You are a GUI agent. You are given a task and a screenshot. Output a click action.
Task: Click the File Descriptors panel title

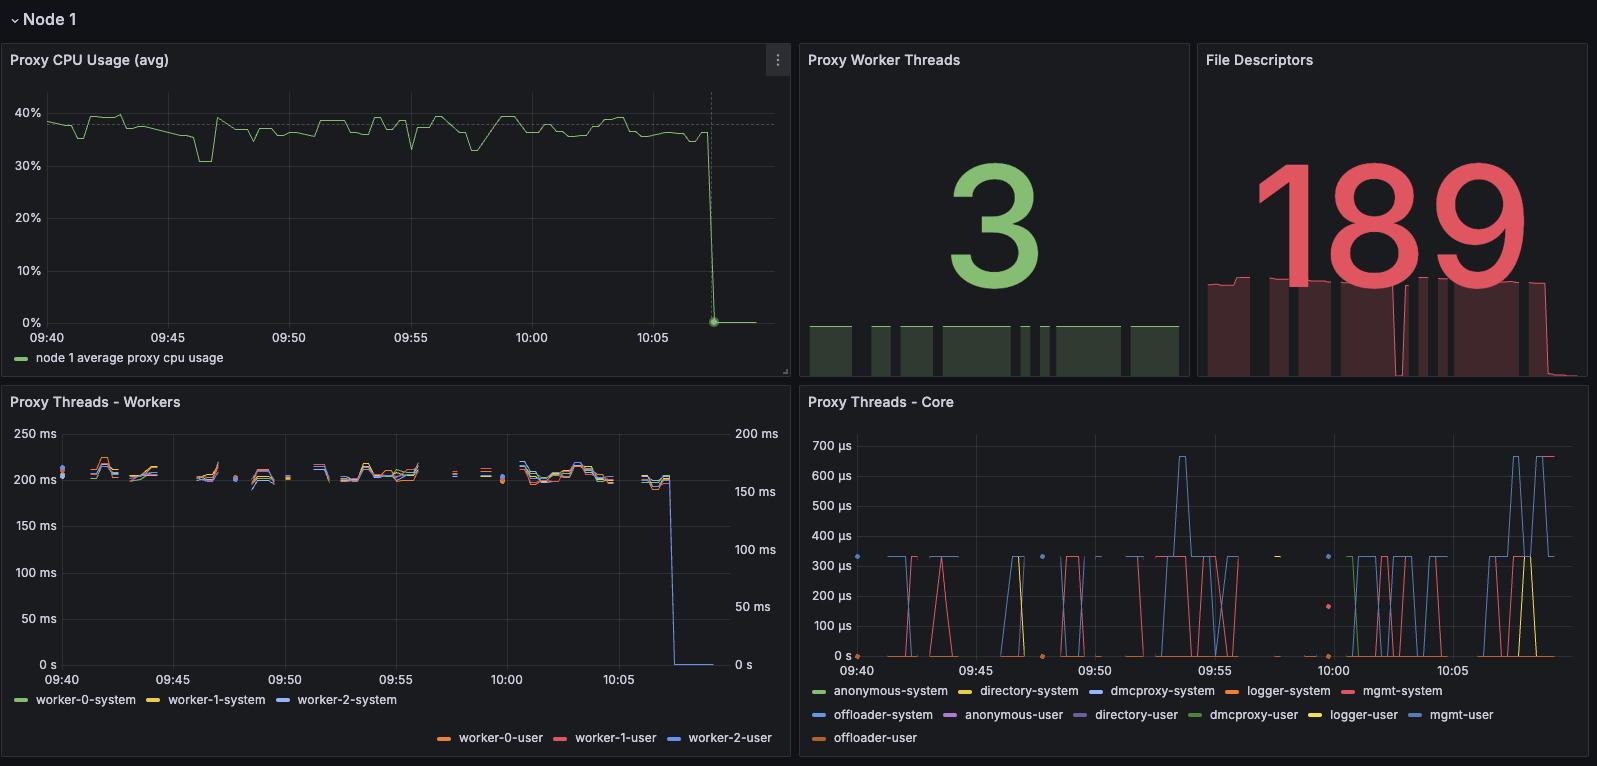click(1258, 60)
